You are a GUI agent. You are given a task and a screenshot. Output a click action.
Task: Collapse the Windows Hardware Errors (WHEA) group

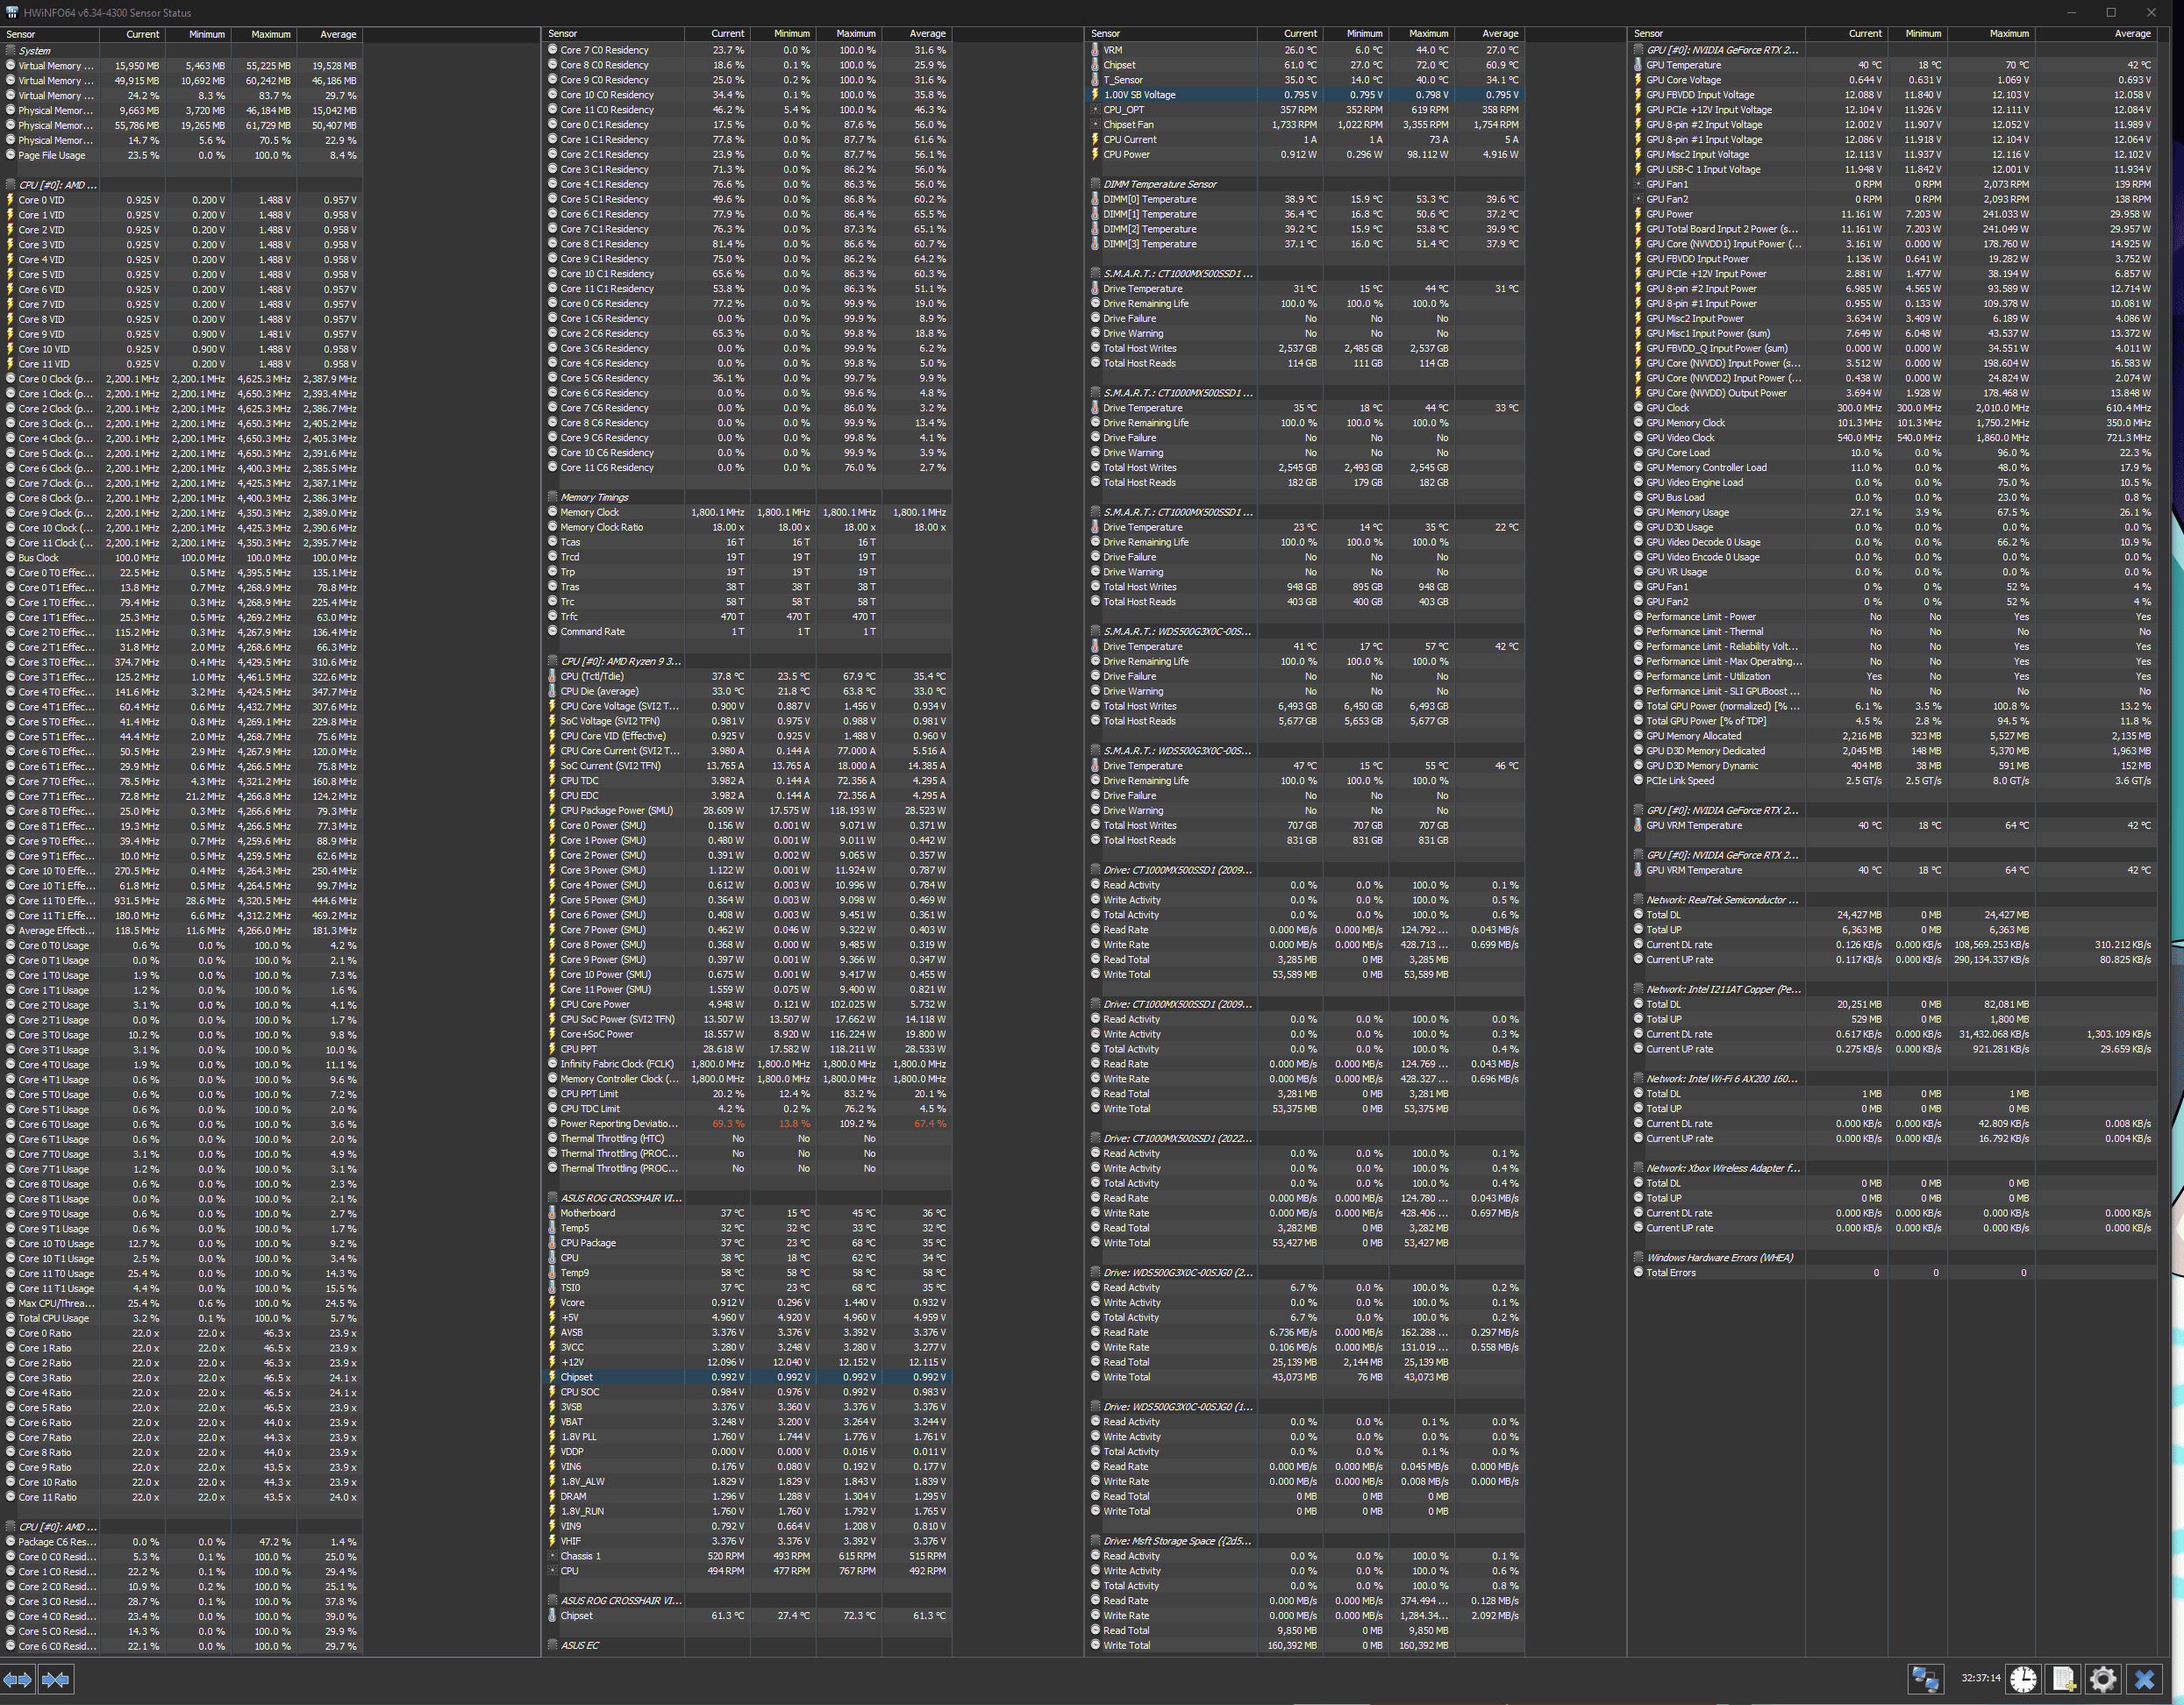pos(1719,1258)
